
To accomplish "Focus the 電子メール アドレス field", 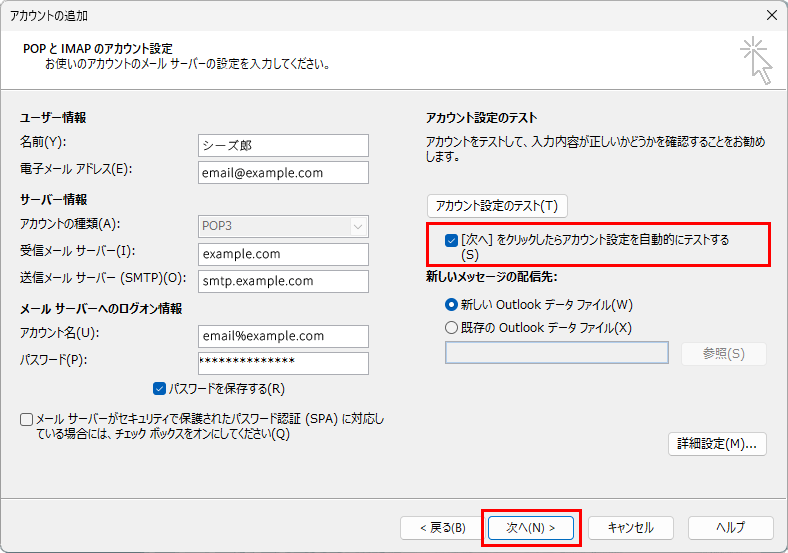I will [x=283, y=172].
